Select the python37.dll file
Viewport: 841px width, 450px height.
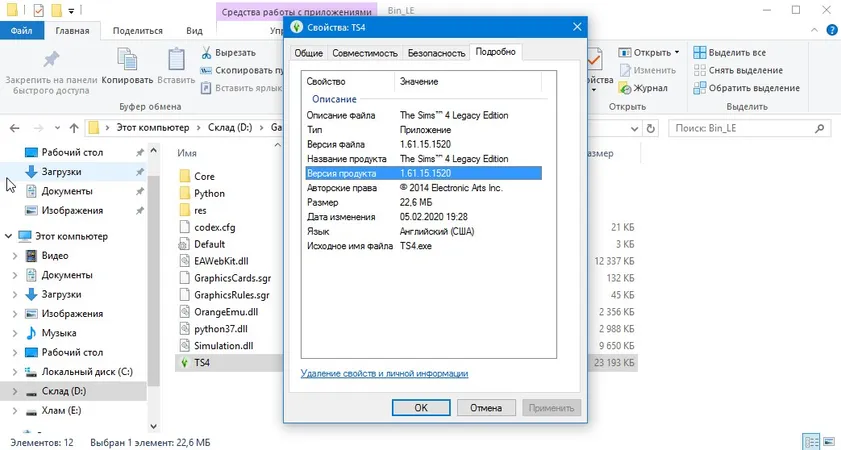(221, 329)
